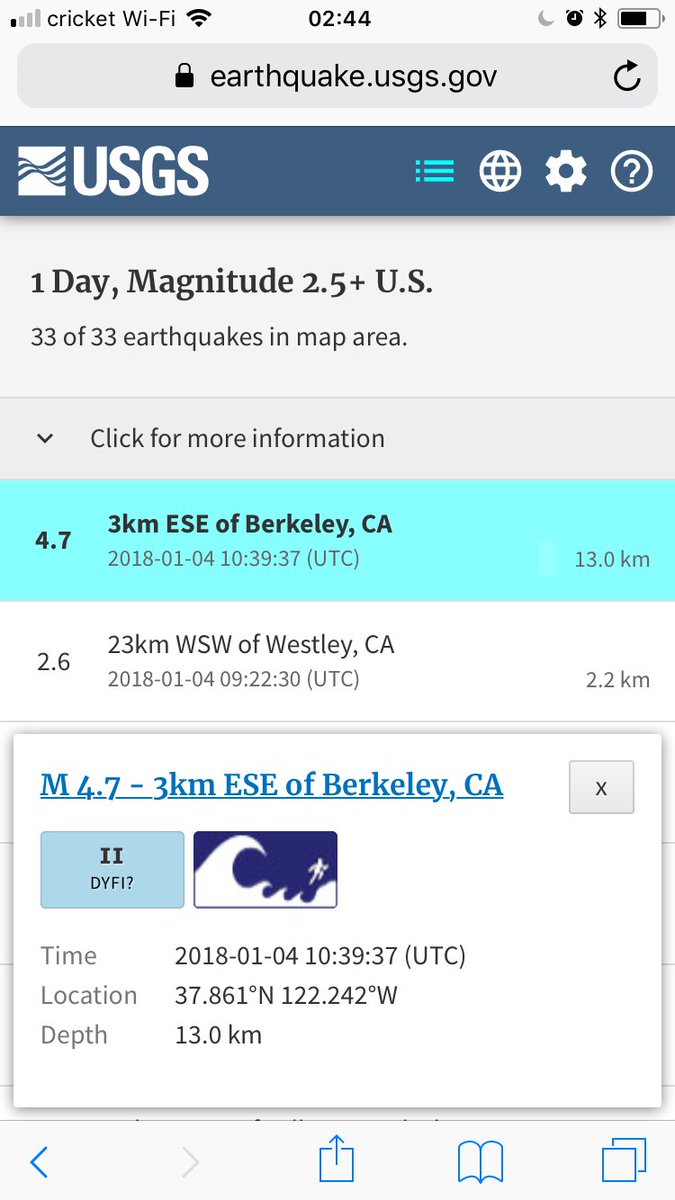Expand Click for more information
Viewport: 675px width, 1200px height.
click(x=237, y=438)
